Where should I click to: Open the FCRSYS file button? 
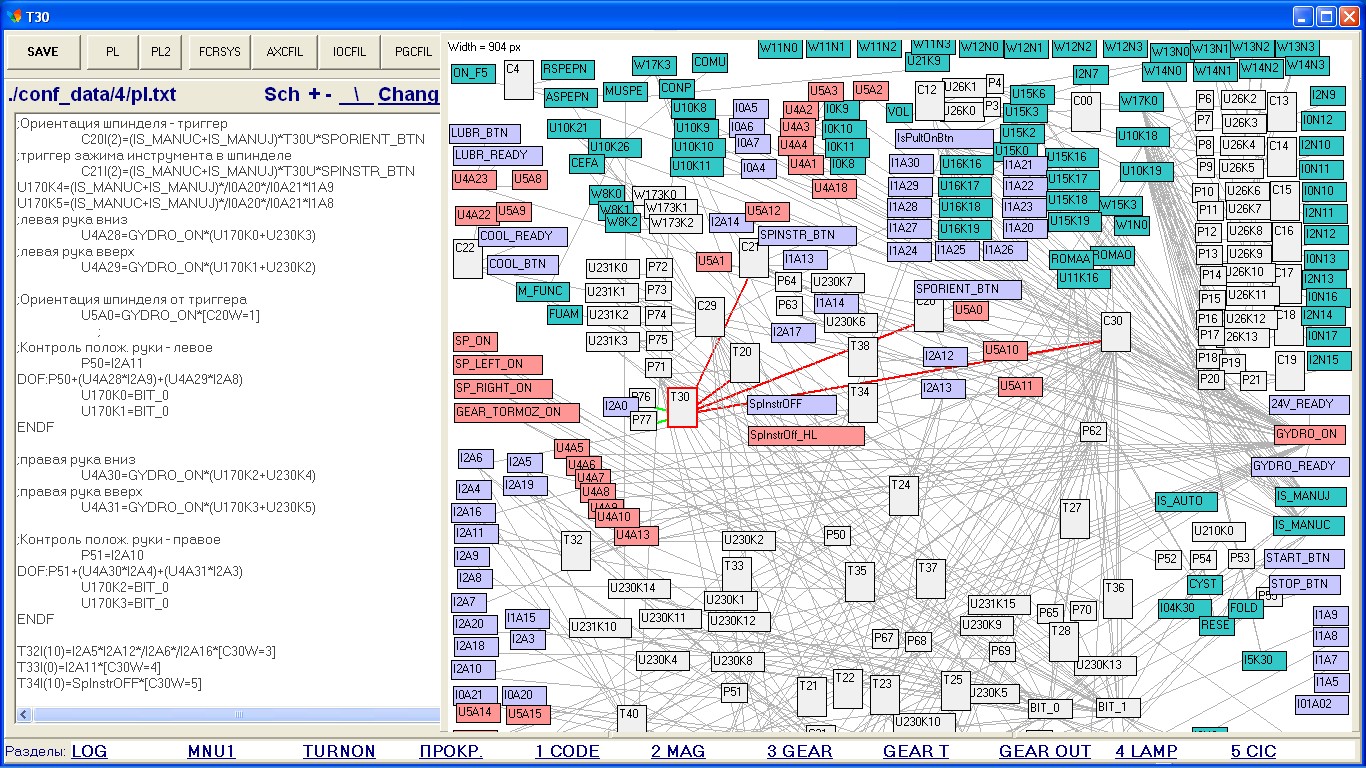click(220, 51)
